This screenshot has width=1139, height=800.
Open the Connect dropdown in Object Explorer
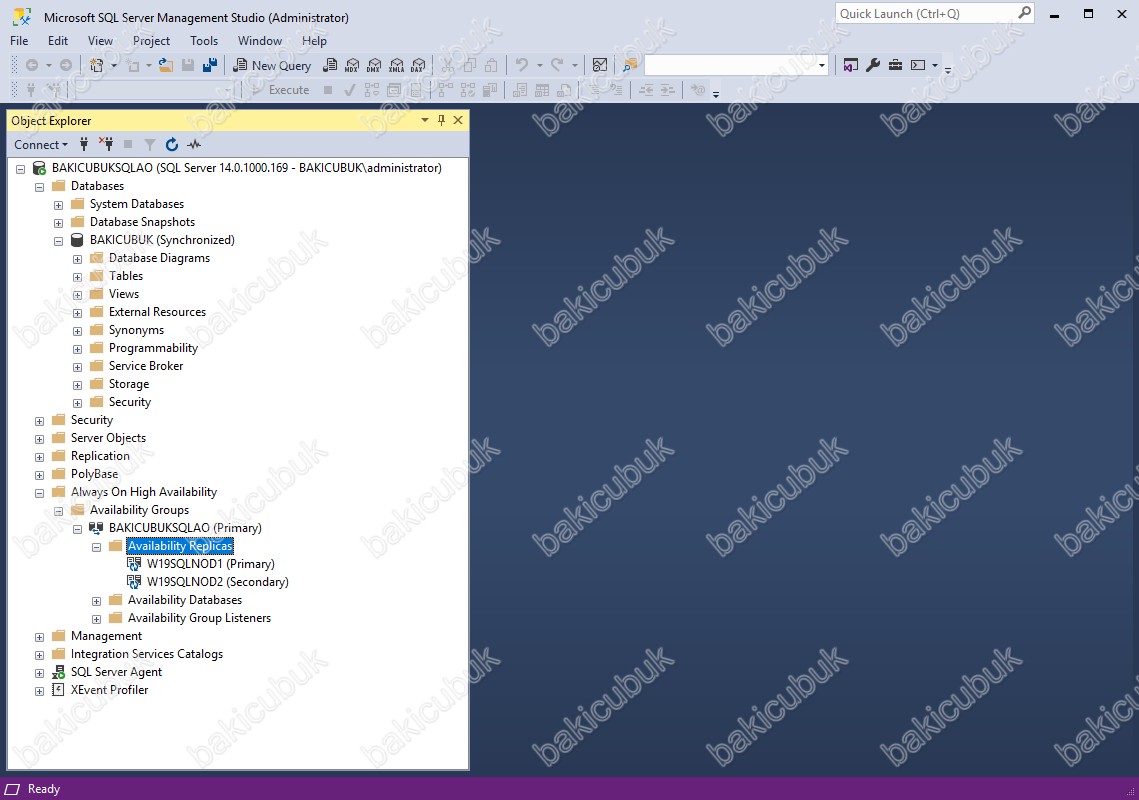point(41,144)
